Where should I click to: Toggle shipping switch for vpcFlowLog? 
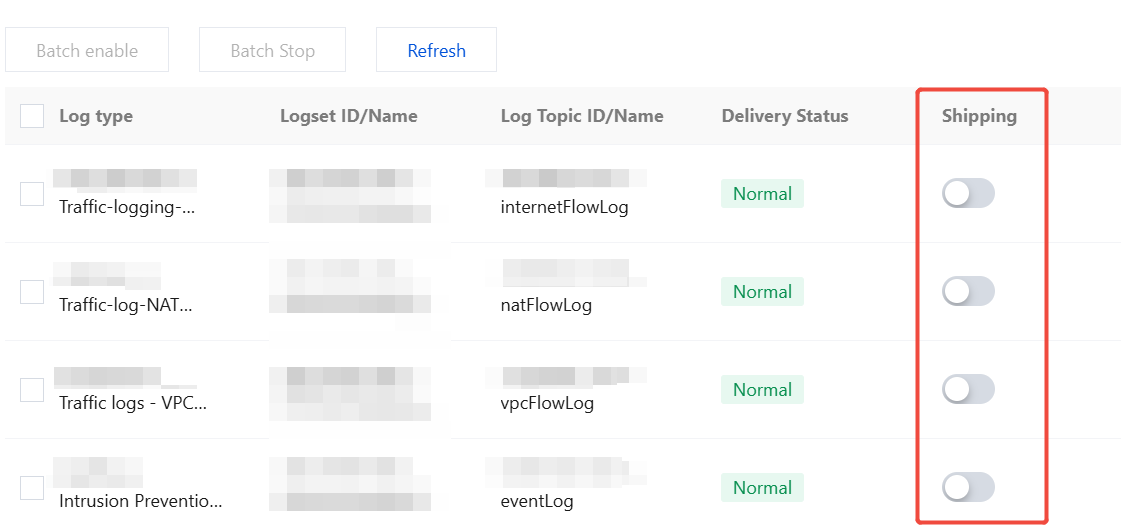click(x=968, y=390)
